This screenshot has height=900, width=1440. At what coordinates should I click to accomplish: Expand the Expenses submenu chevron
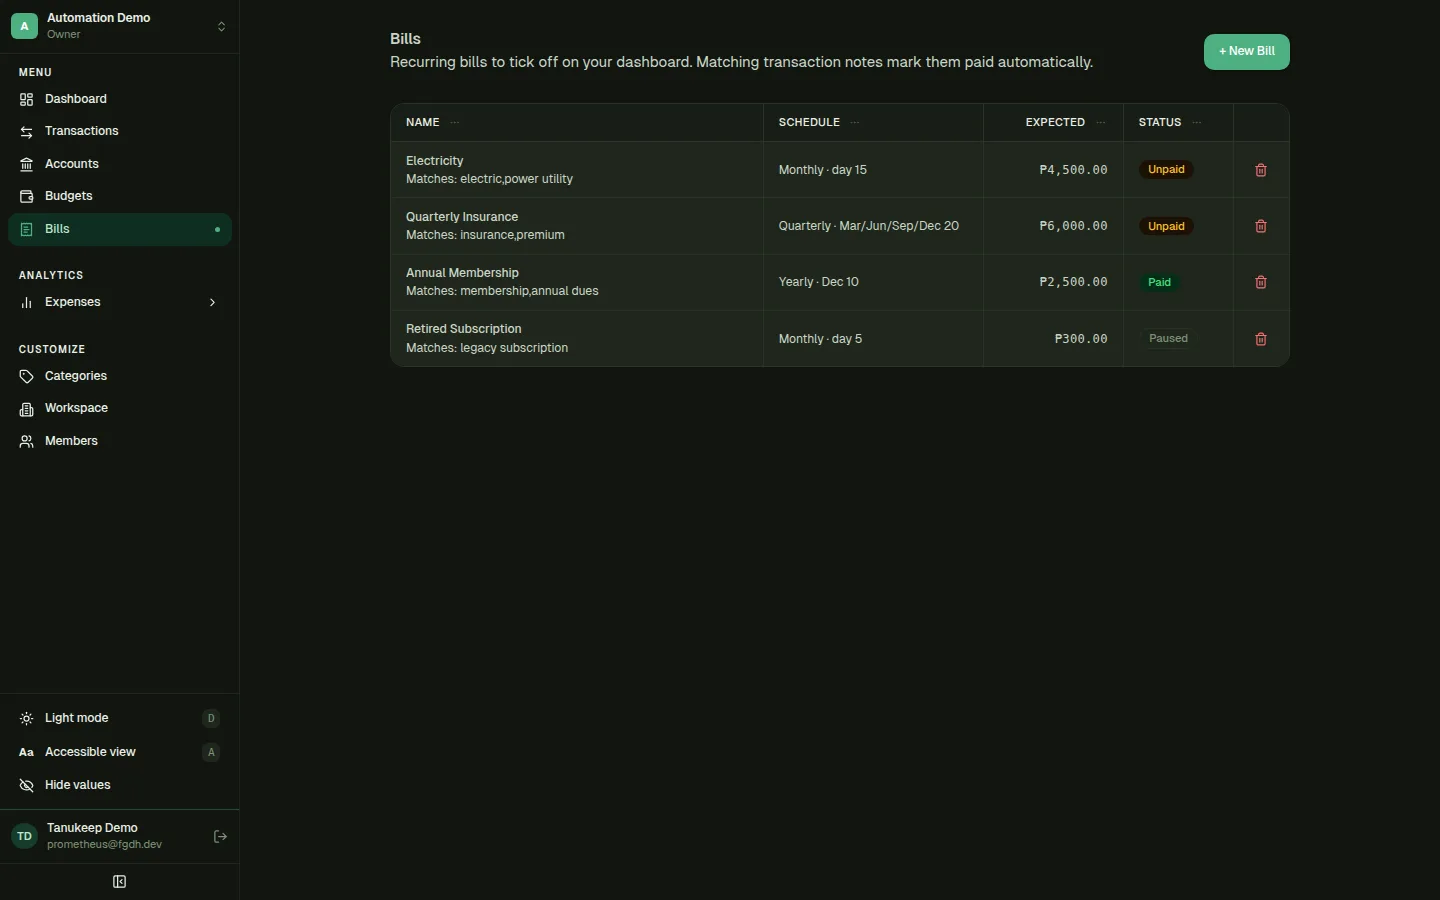pos(212,303)
